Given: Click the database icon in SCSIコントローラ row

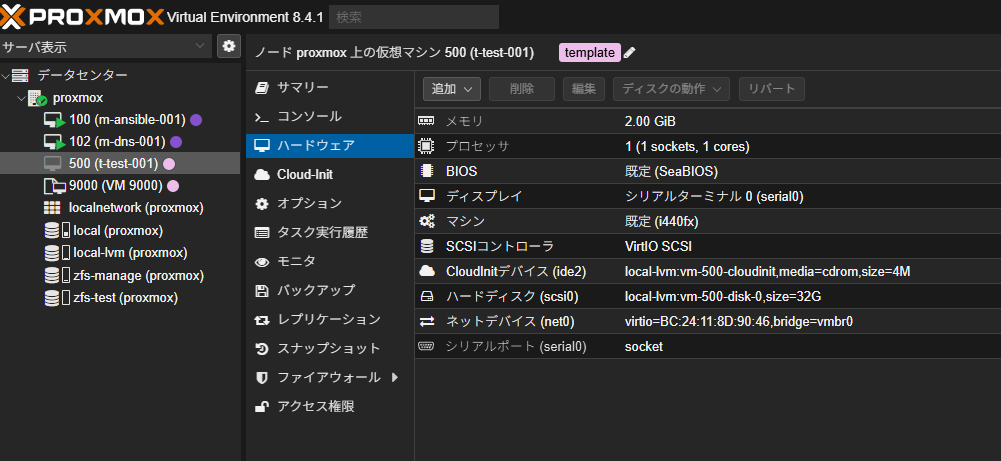Looking at the screenshot, I should point(426,246).
